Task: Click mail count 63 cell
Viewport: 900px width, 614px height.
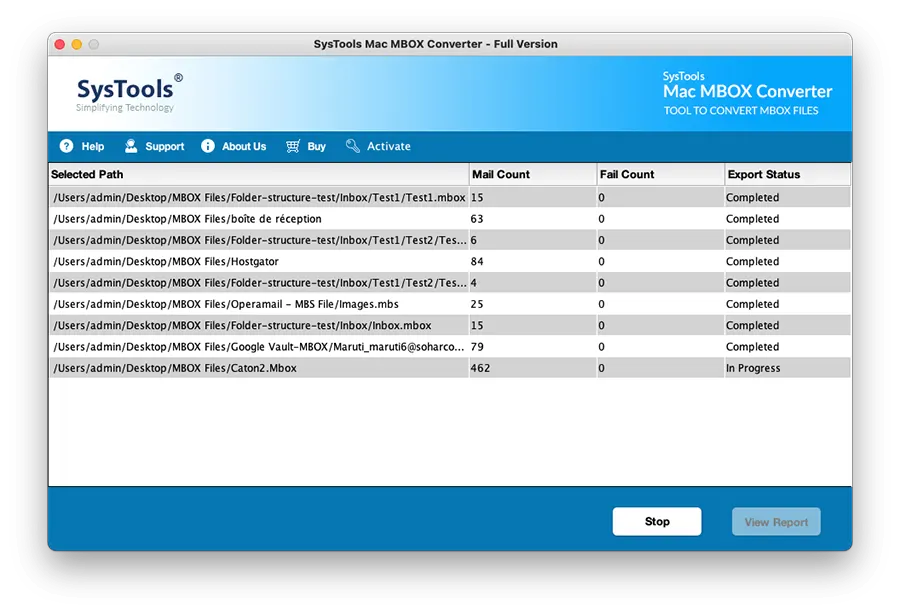Action: 533,219
